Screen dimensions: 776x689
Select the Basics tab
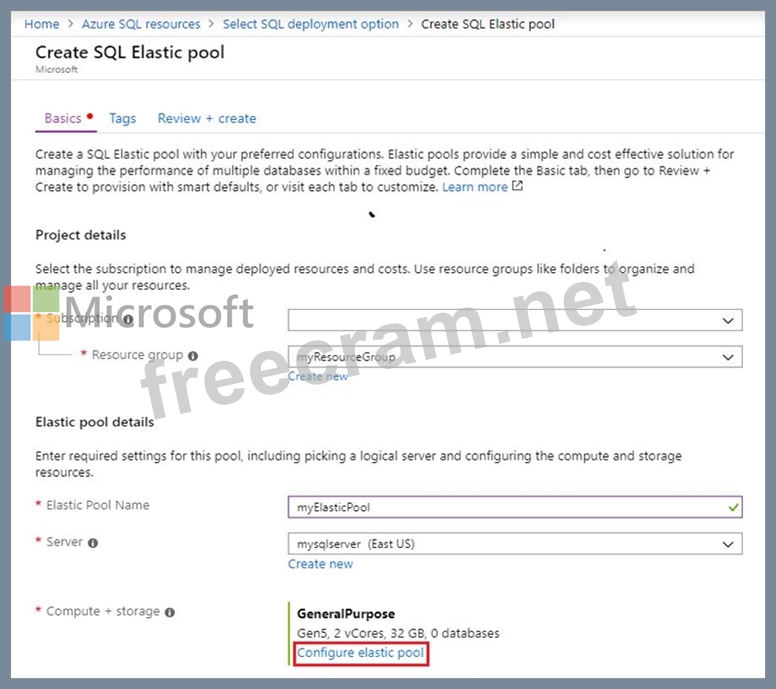click(63, 118)
